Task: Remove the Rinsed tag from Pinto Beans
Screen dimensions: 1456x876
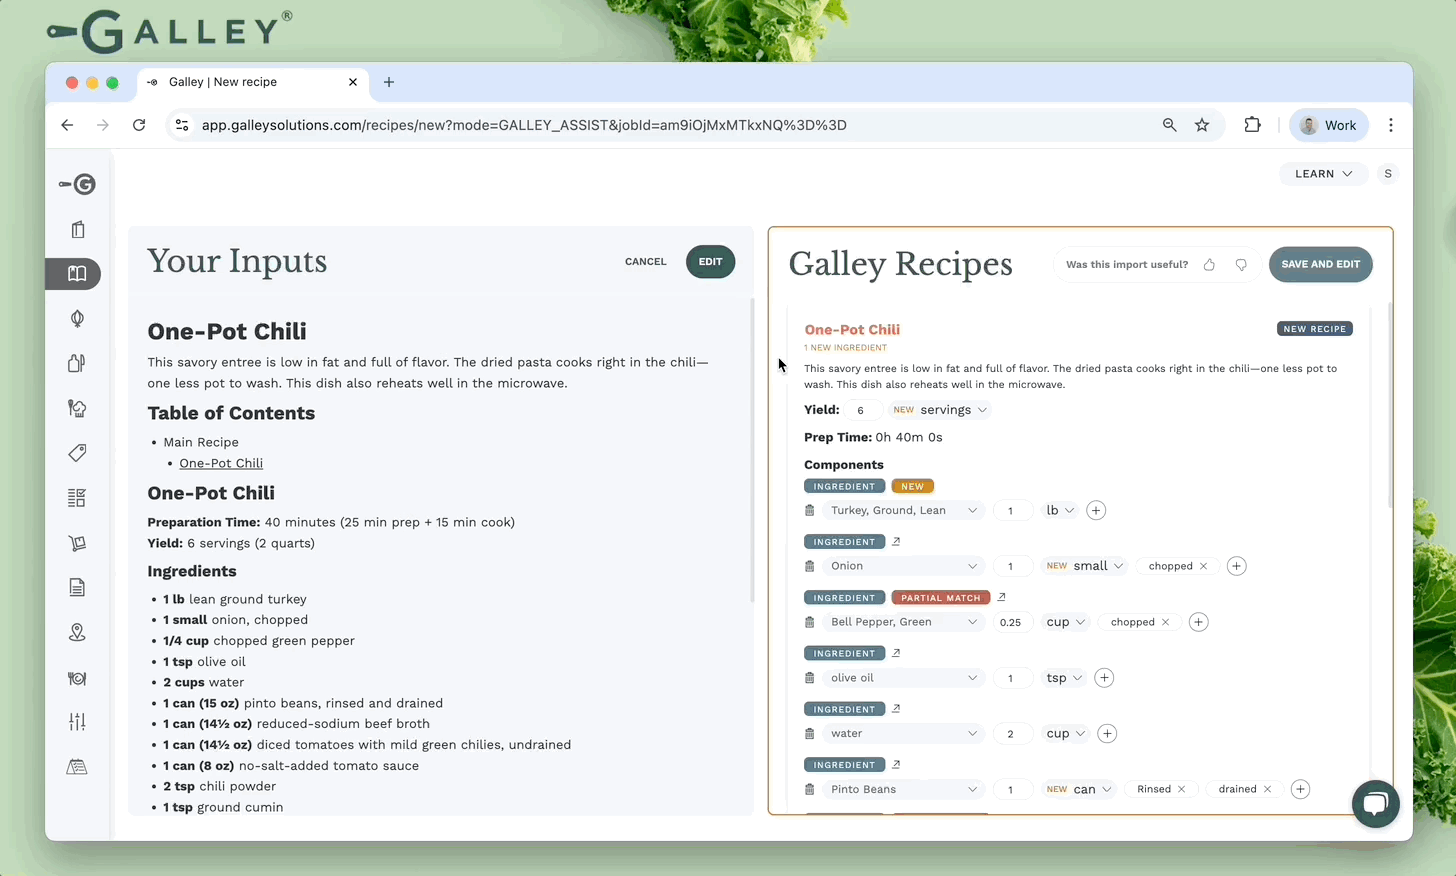Action: [1181, 790]
